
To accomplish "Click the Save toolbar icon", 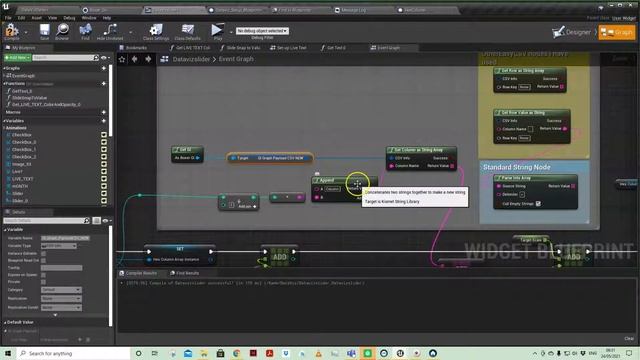I will 44,31.
